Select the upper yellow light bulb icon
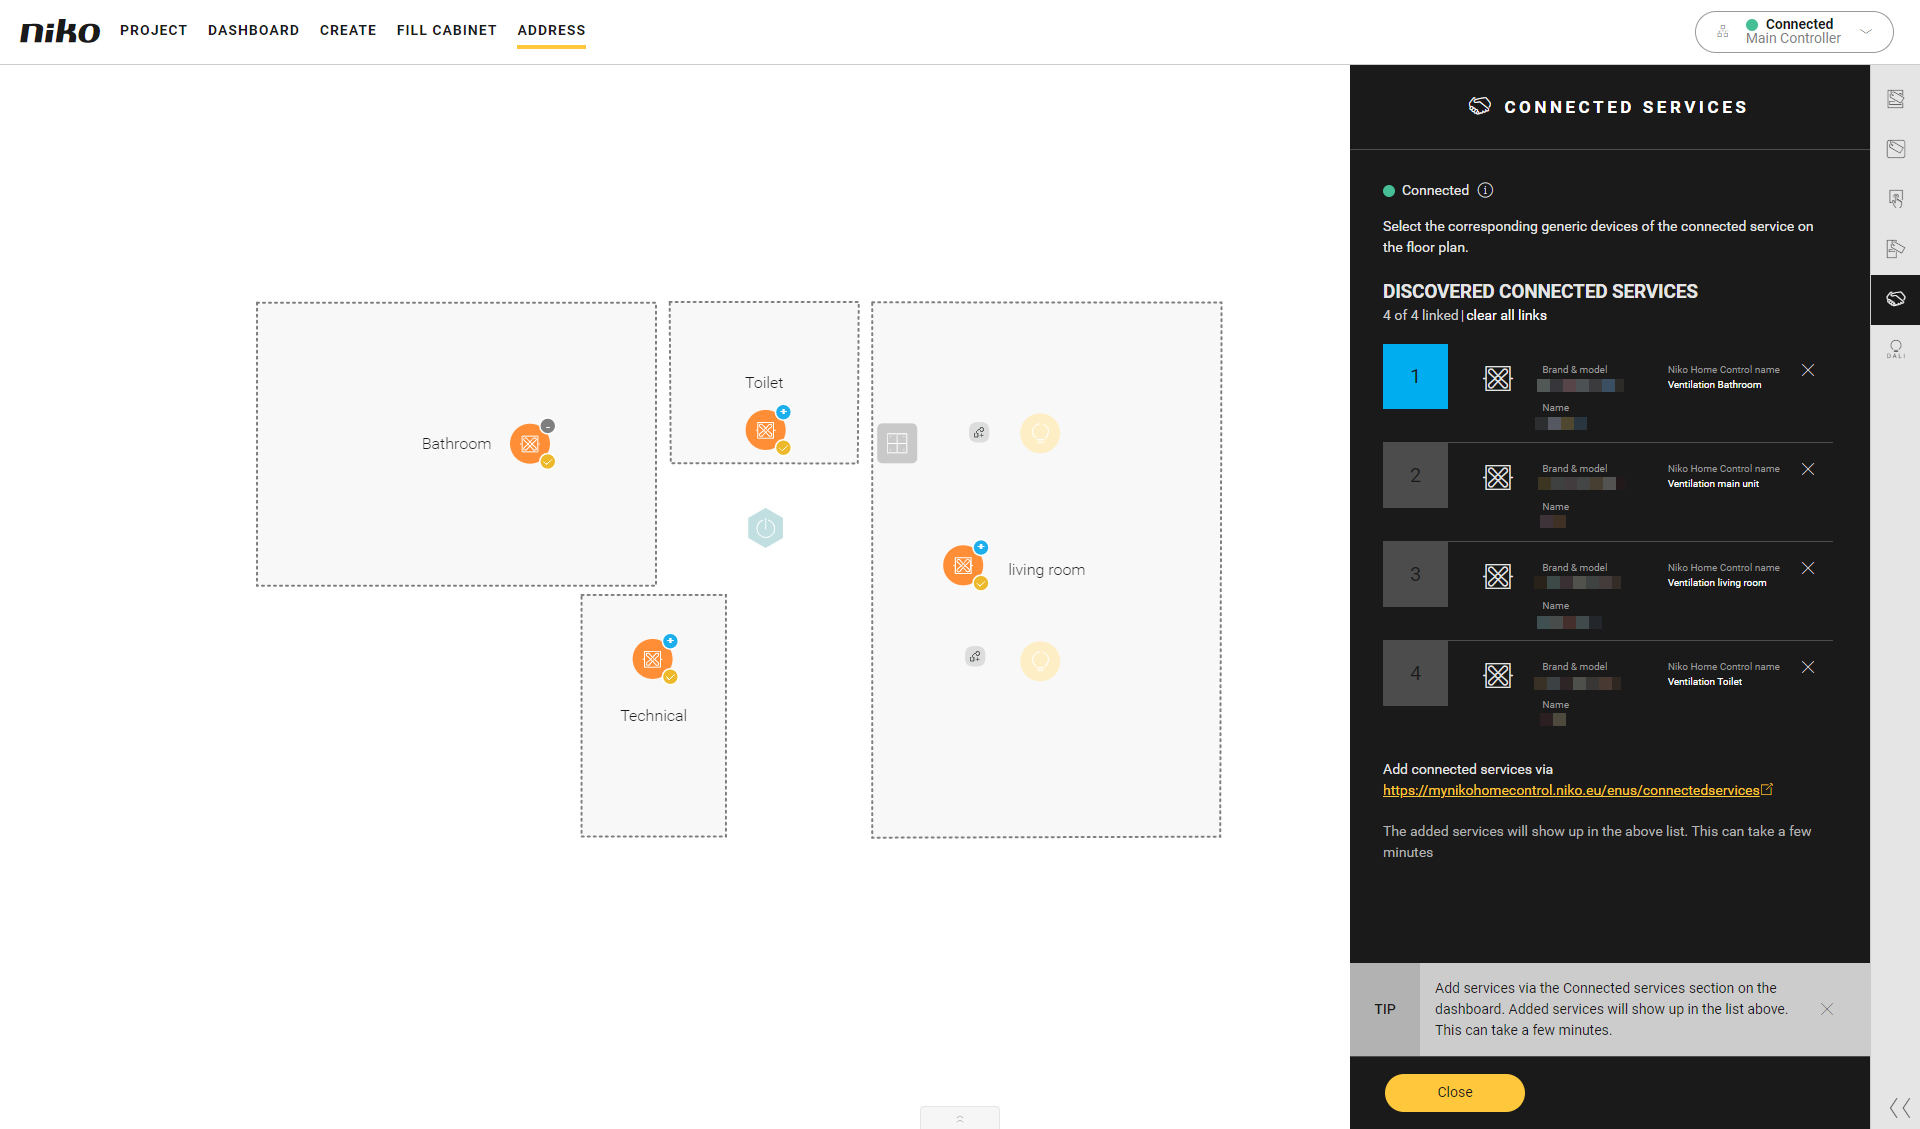Image resolution: width=1920 pixels, height=1129 pixels. pyautogui.click(x=1040, y=433)
